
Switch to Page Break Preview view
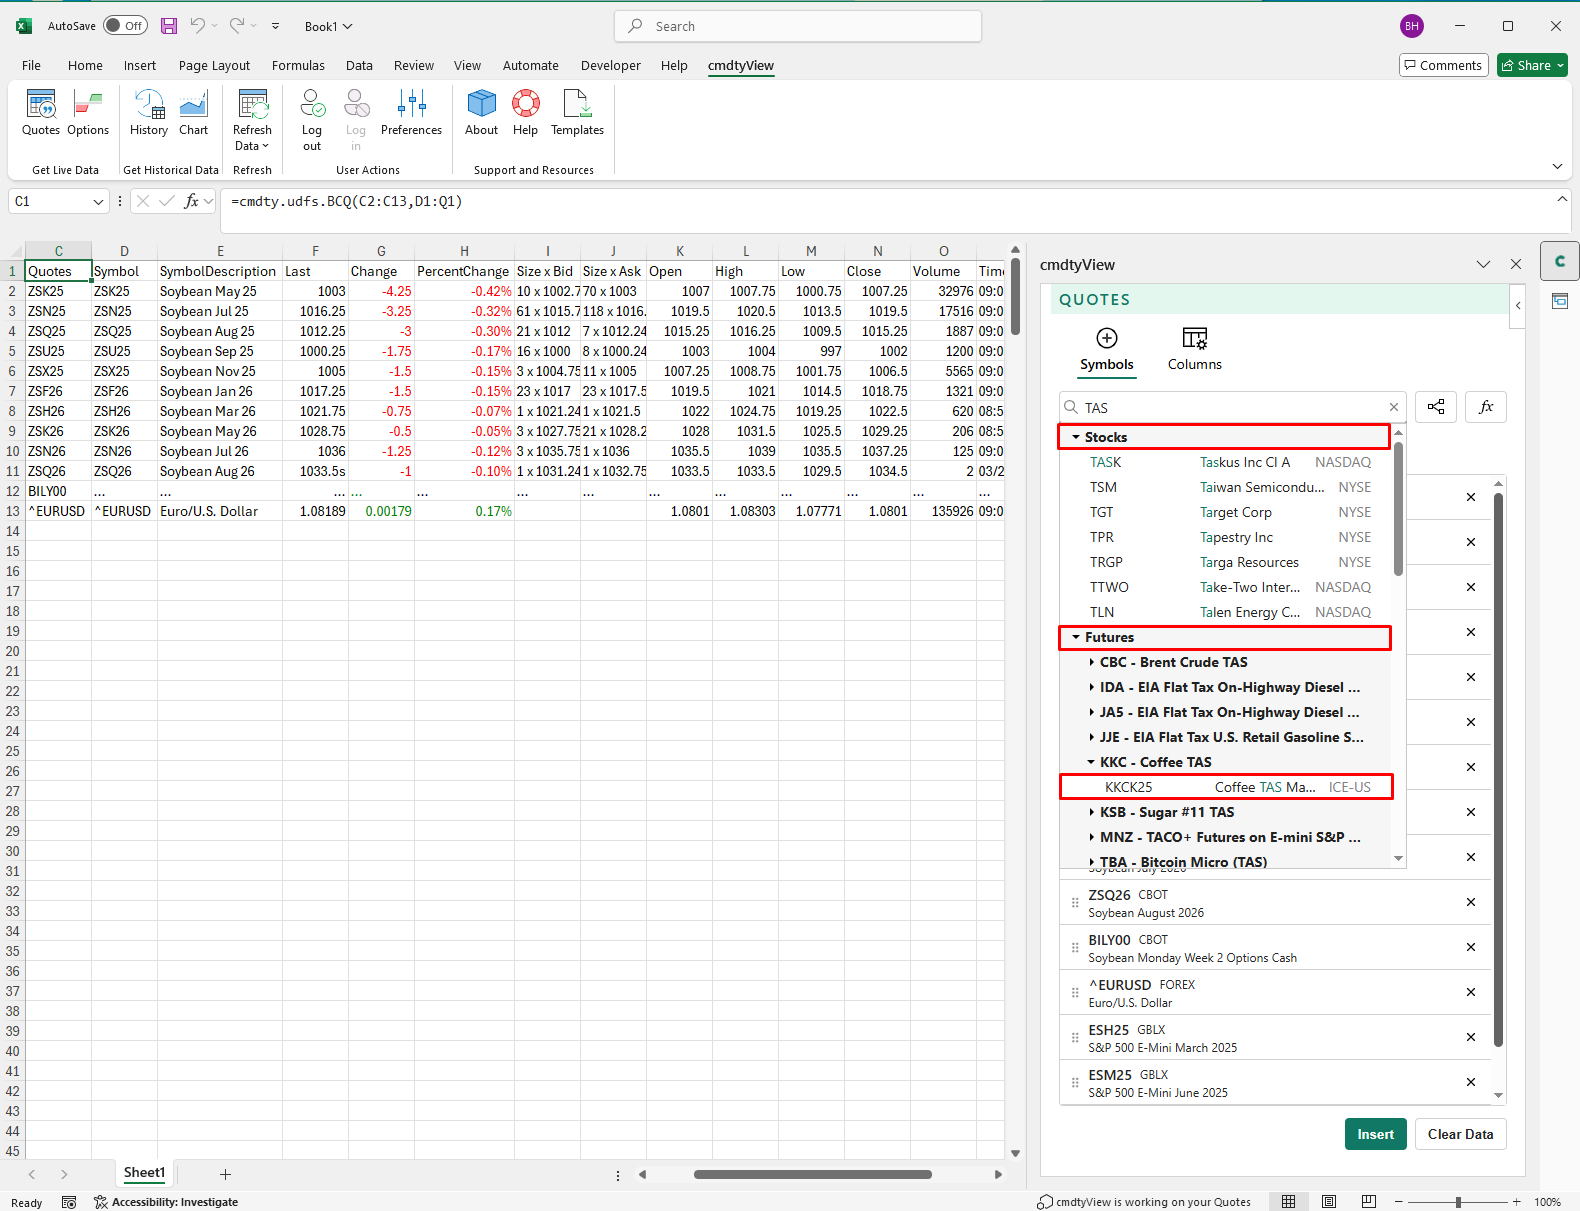pyautogui.click(x=1369, y=1201)
